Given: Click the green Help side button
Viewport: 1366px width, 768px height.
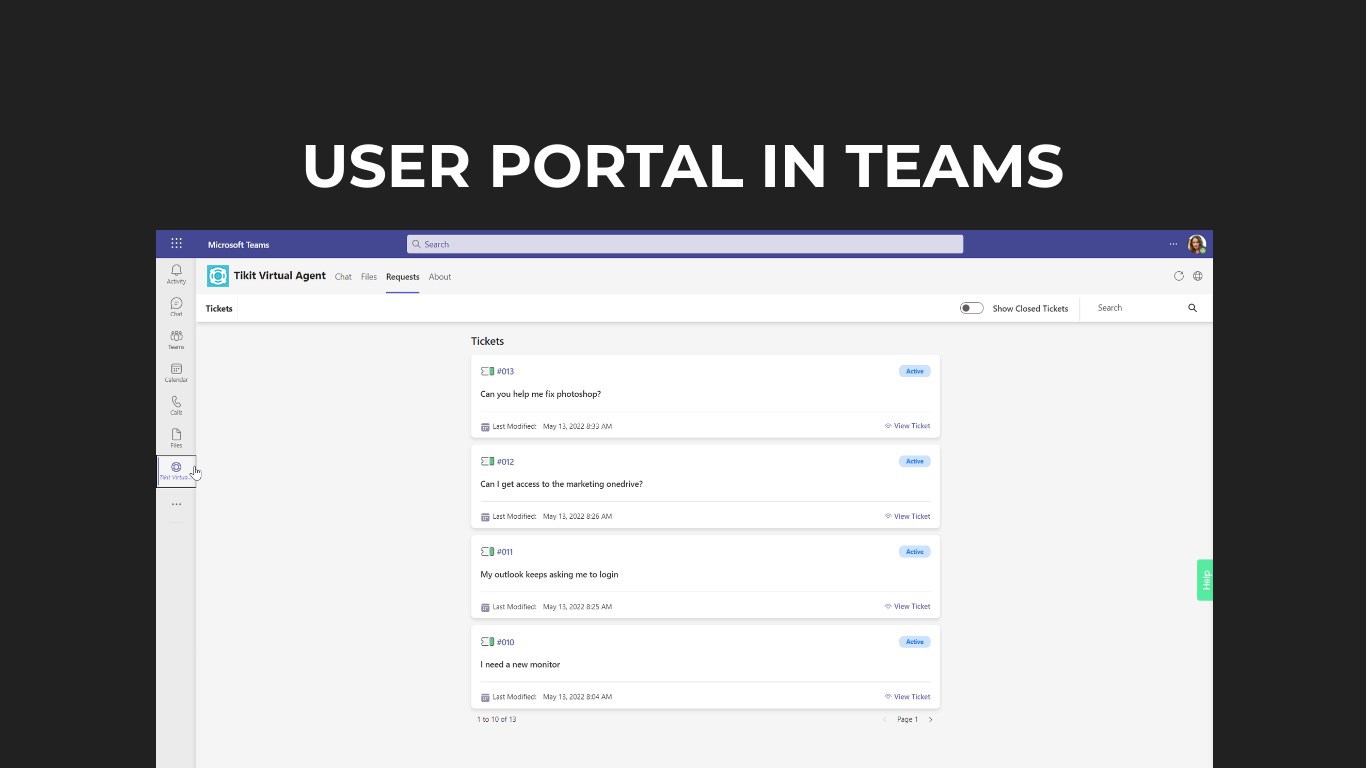Looking at the screenshot, I should (1205, 580).
